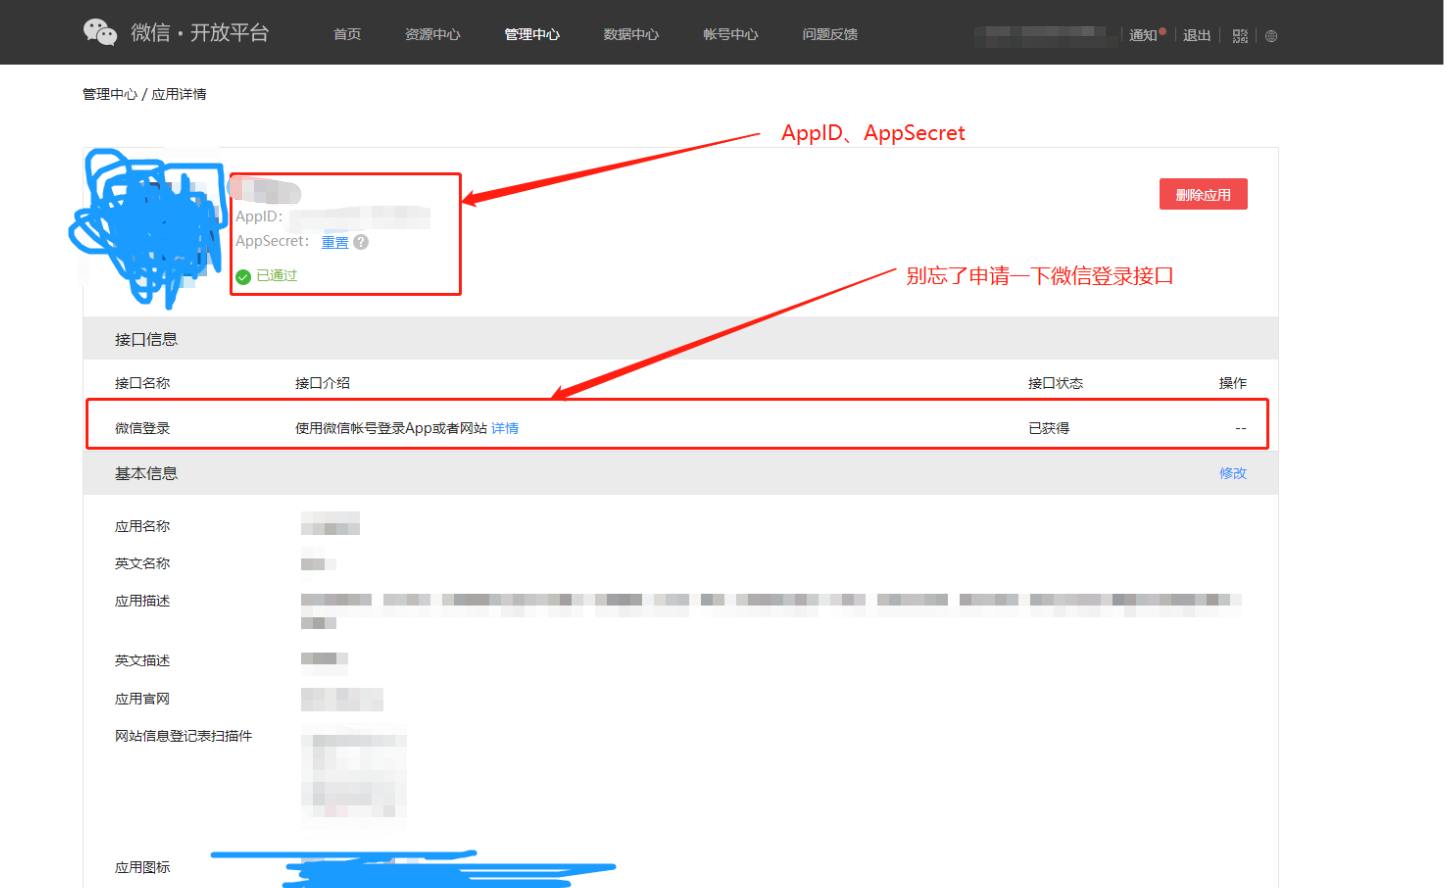Click the 使用微信帐号登录App或者网站 description
Screen dimensions: 1450x888
(391, 428)
